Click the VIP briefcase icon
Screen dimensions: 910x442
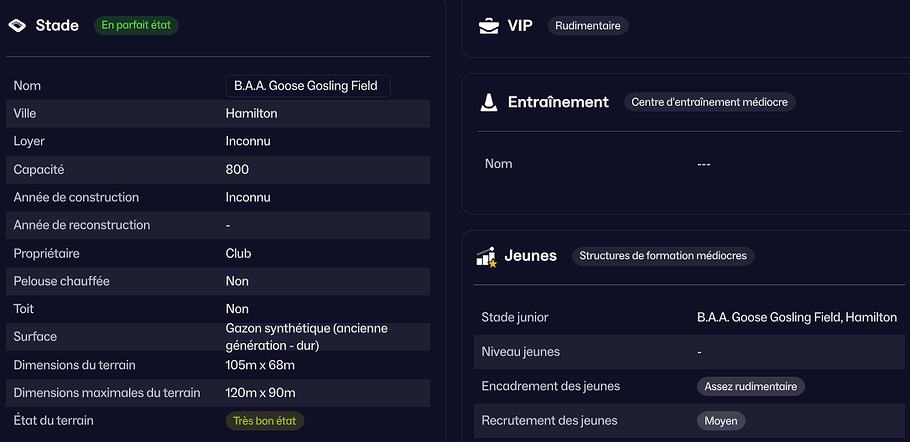point(488,25)
